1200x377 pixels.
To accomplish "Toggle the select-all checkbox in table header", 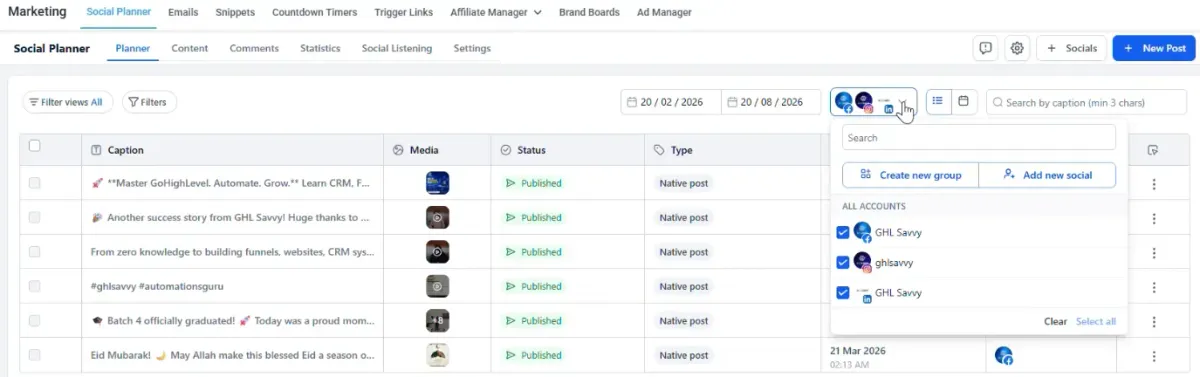I will tap(35, 146).
